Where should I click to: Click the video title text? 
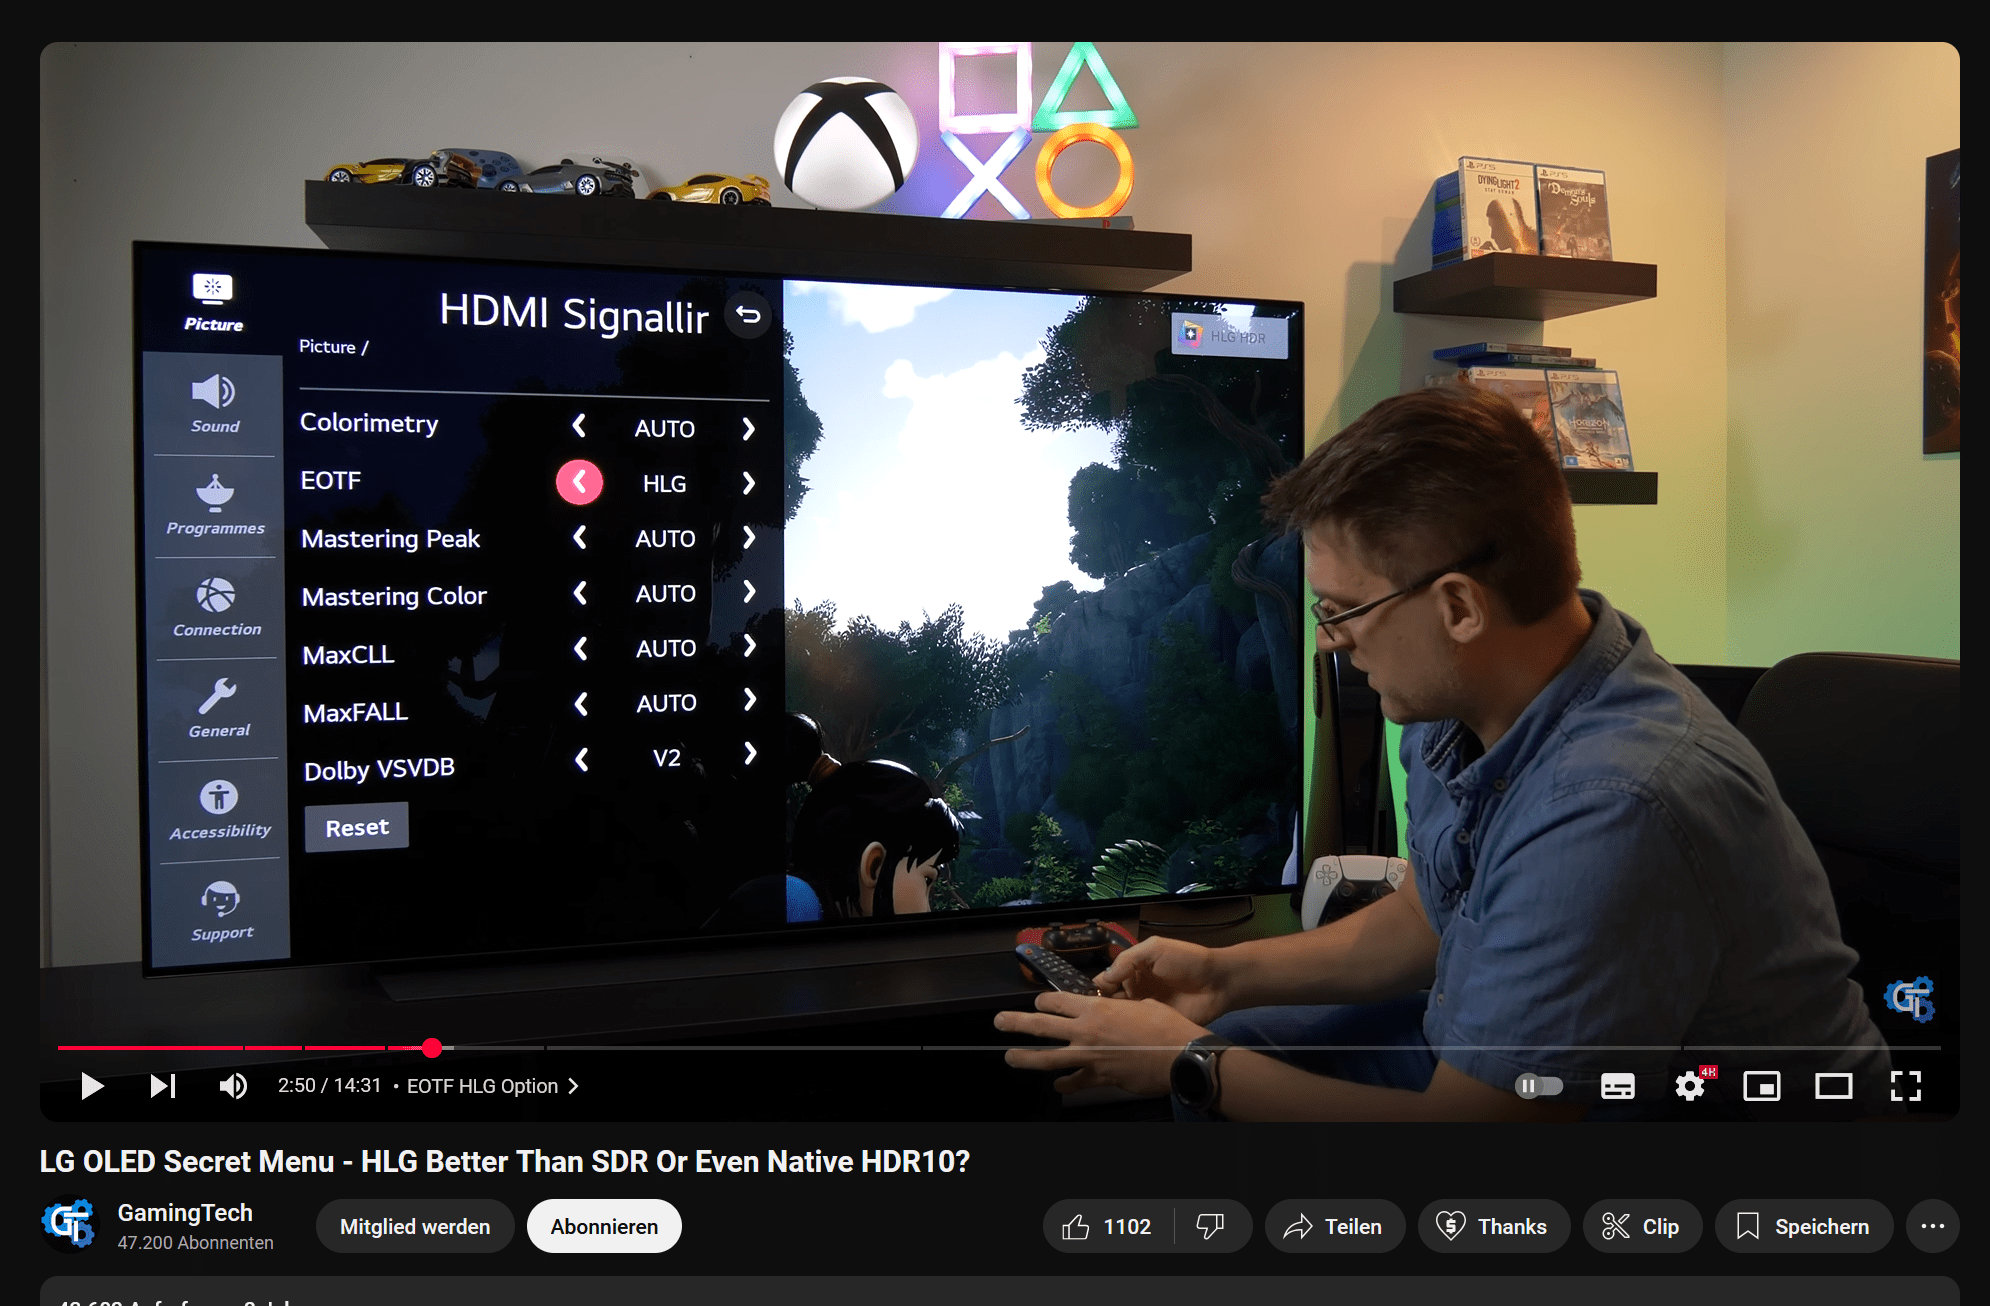504,1161
